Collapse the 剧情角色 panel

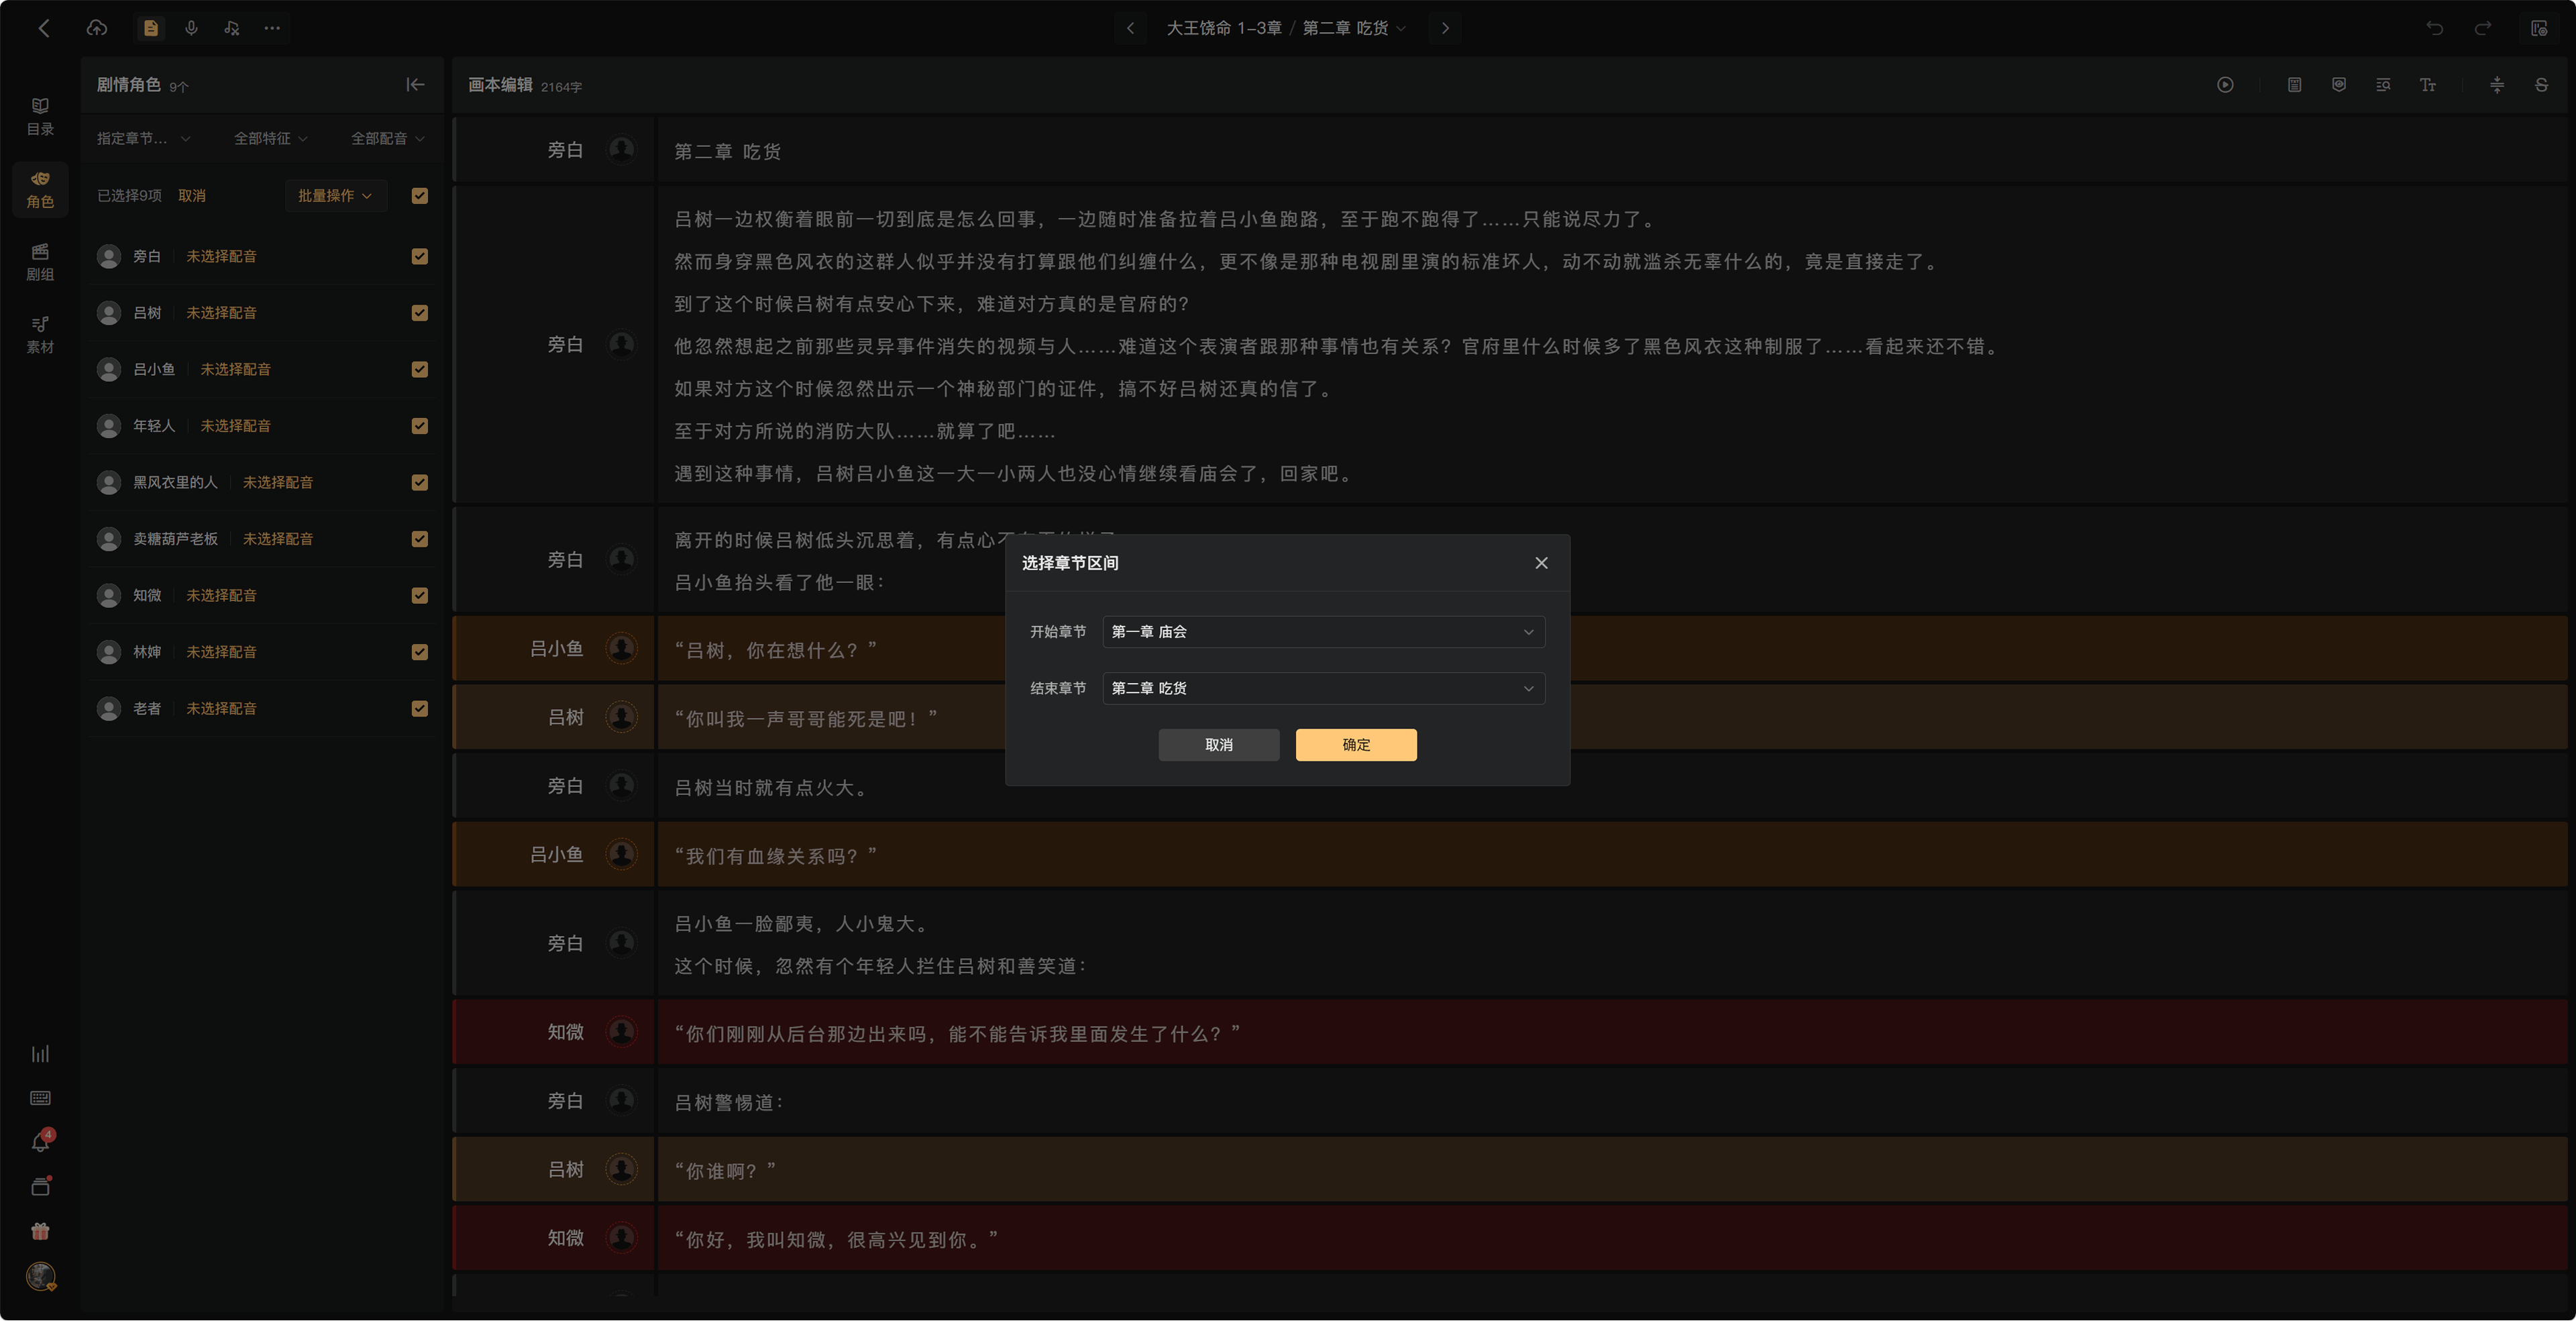415,85
